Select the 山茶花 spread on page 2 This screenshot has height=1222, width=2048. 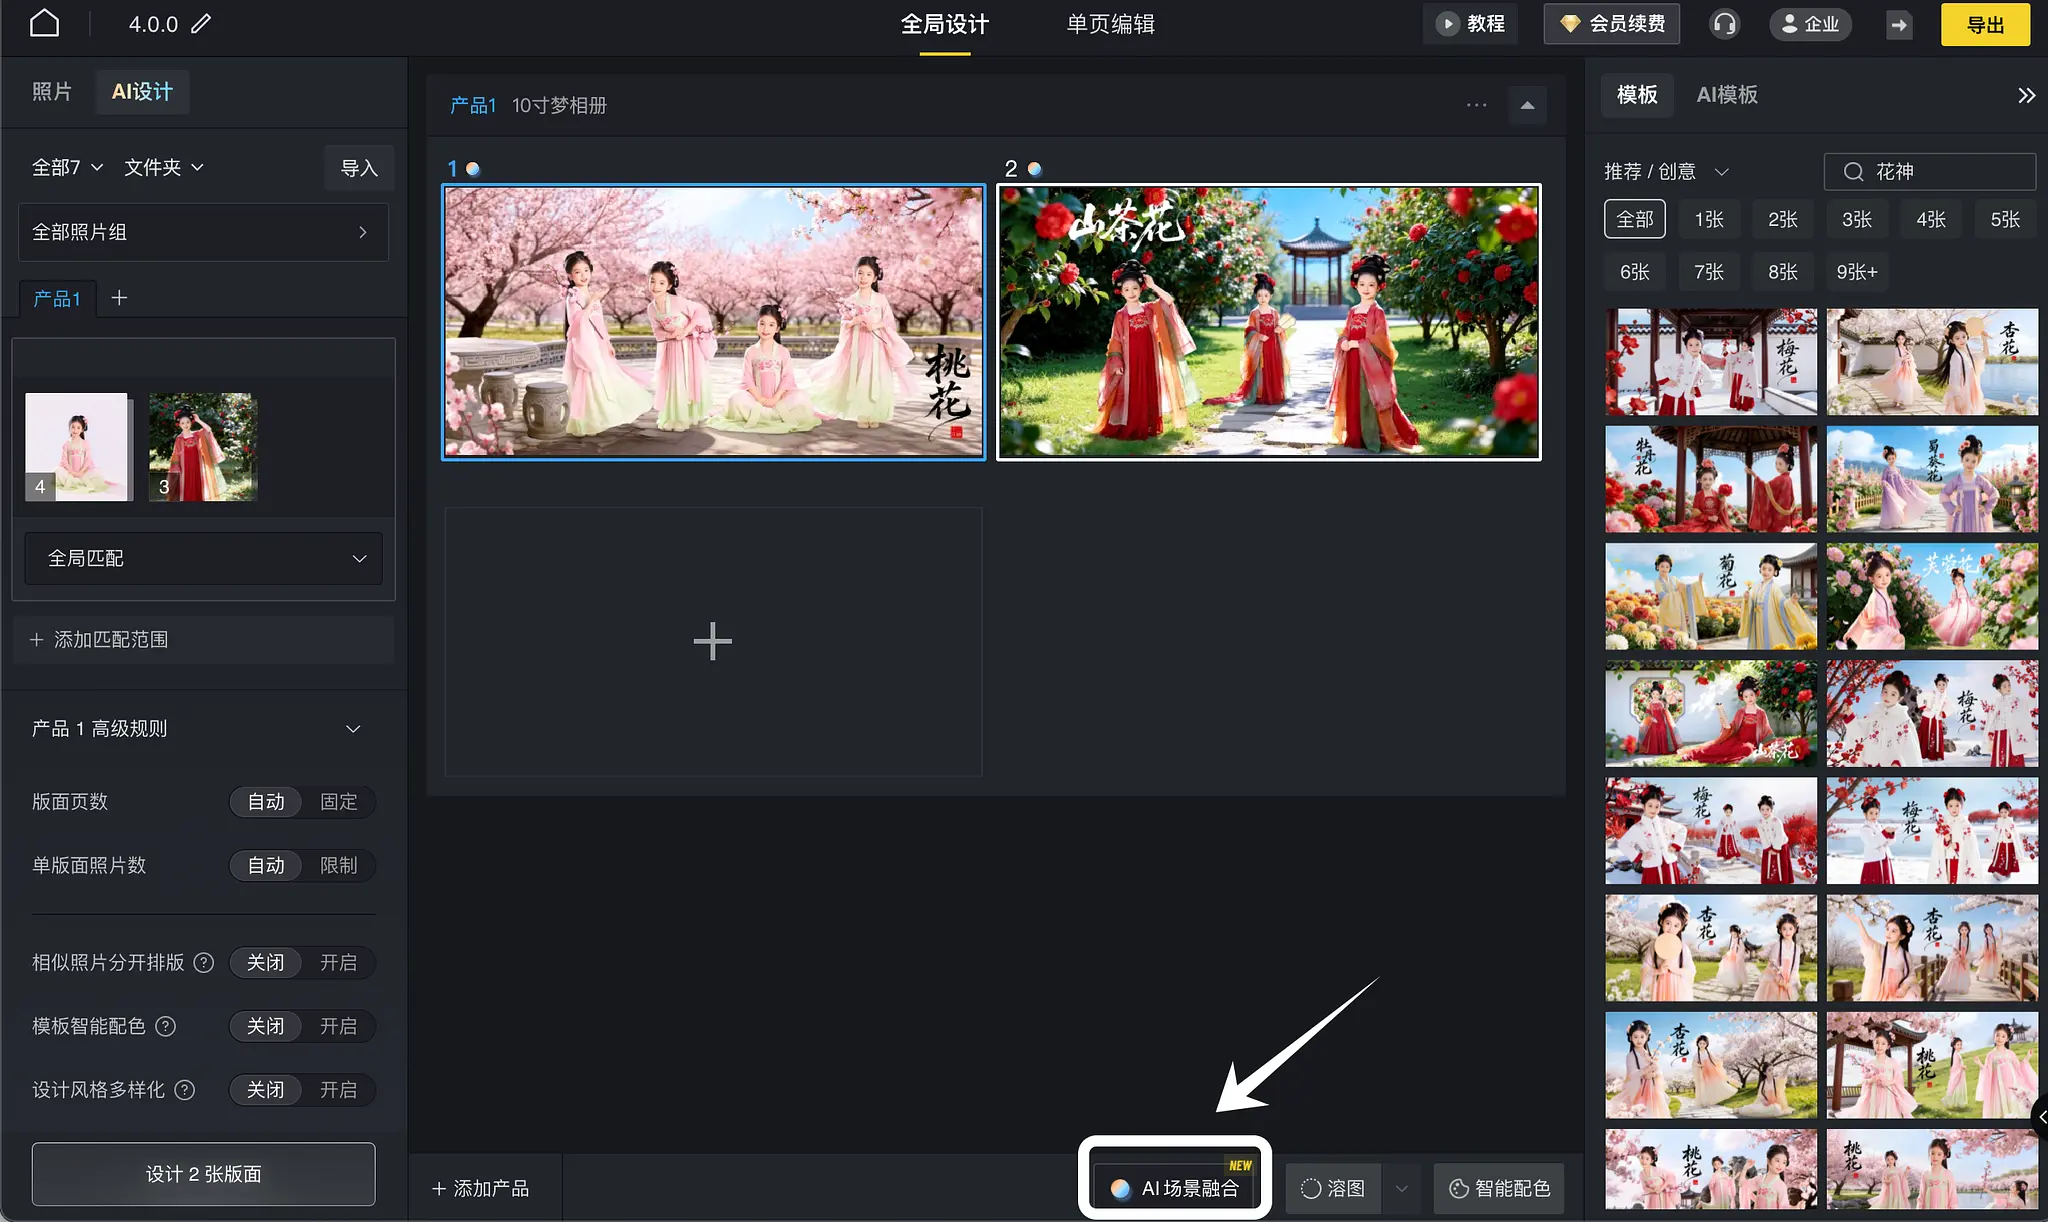[1269, 322]
